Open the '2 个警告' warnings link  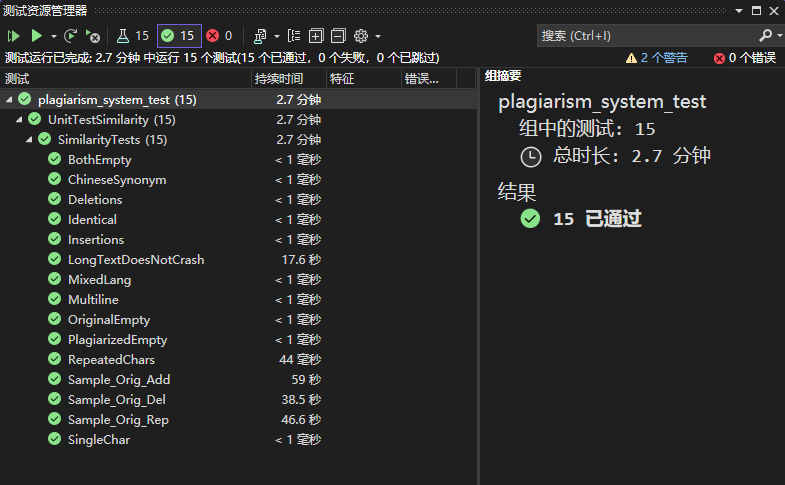coord(664,58)
